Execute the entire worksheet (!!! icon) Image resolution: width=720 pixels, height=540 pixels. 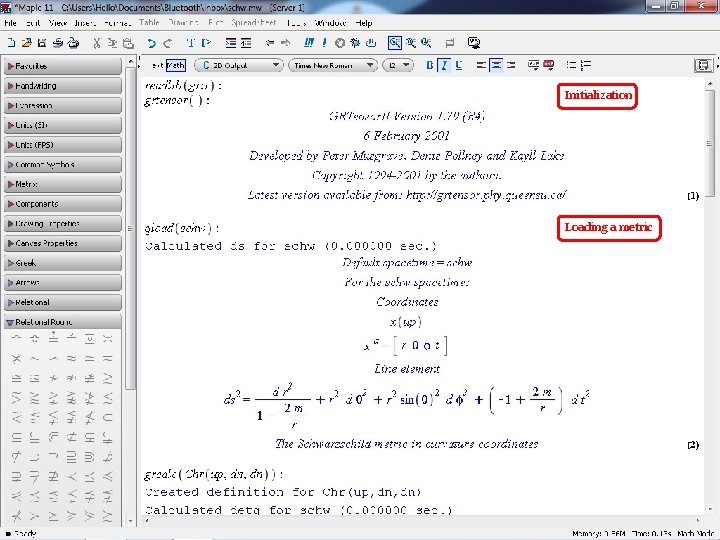309,43
